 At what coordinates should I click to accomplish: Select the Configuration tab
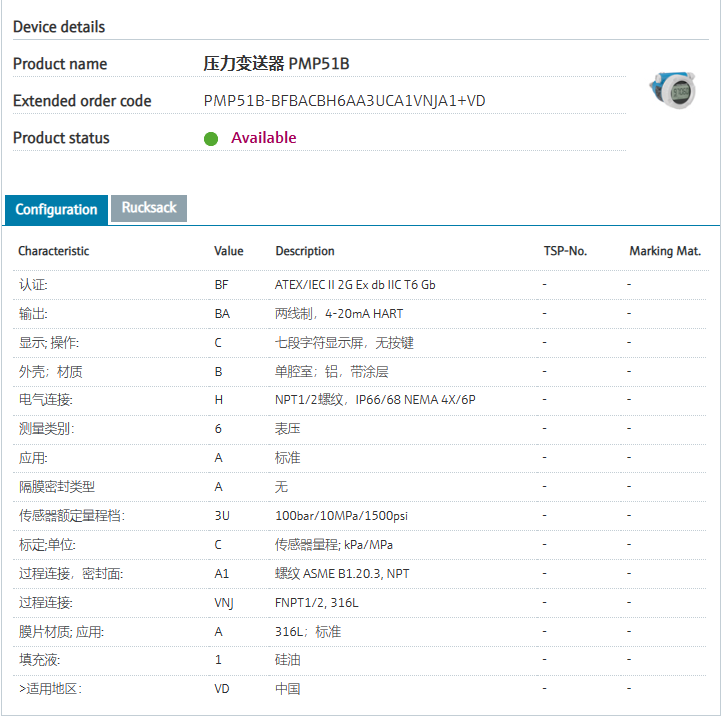pos(56,209)
